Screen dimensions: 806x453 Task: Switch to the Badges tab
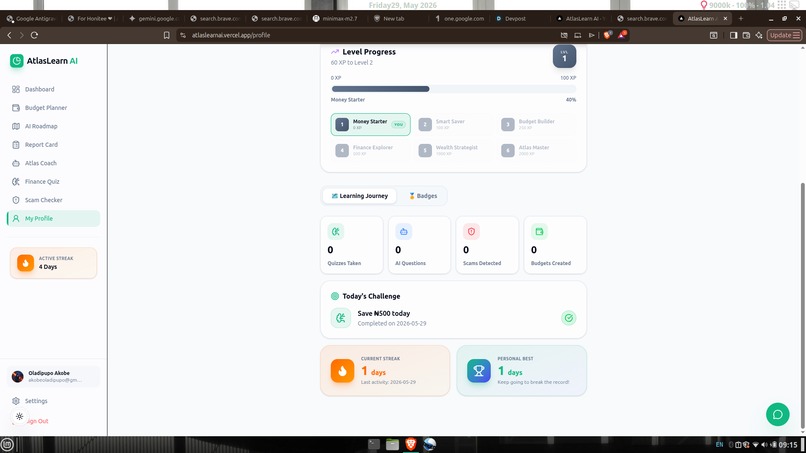[x=423, y=196]
